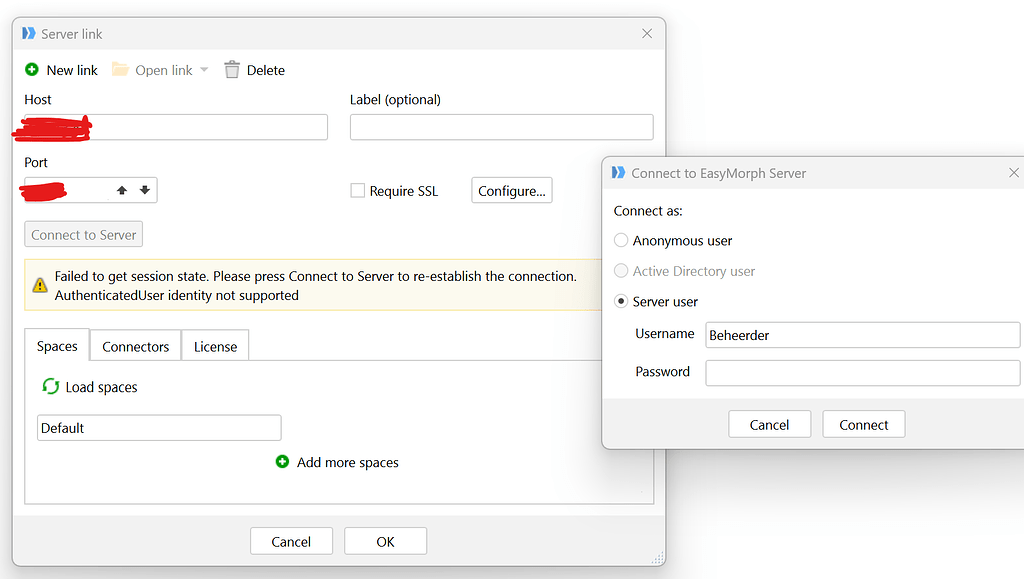This screenshot has height=579, width=1024.
Task: Expand the Open link dropdown arrow
Action: [204, 70]
